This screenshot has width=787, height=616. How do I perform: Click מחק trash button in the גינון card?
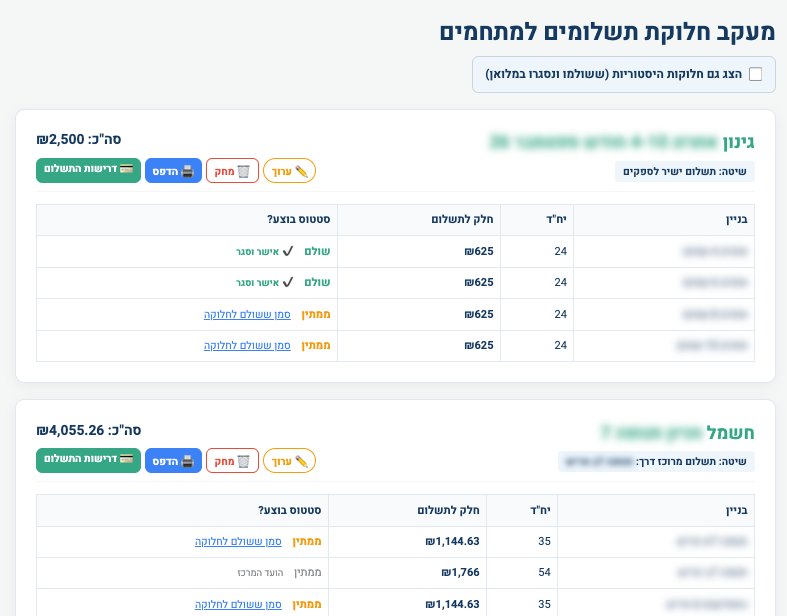[232, 171]
